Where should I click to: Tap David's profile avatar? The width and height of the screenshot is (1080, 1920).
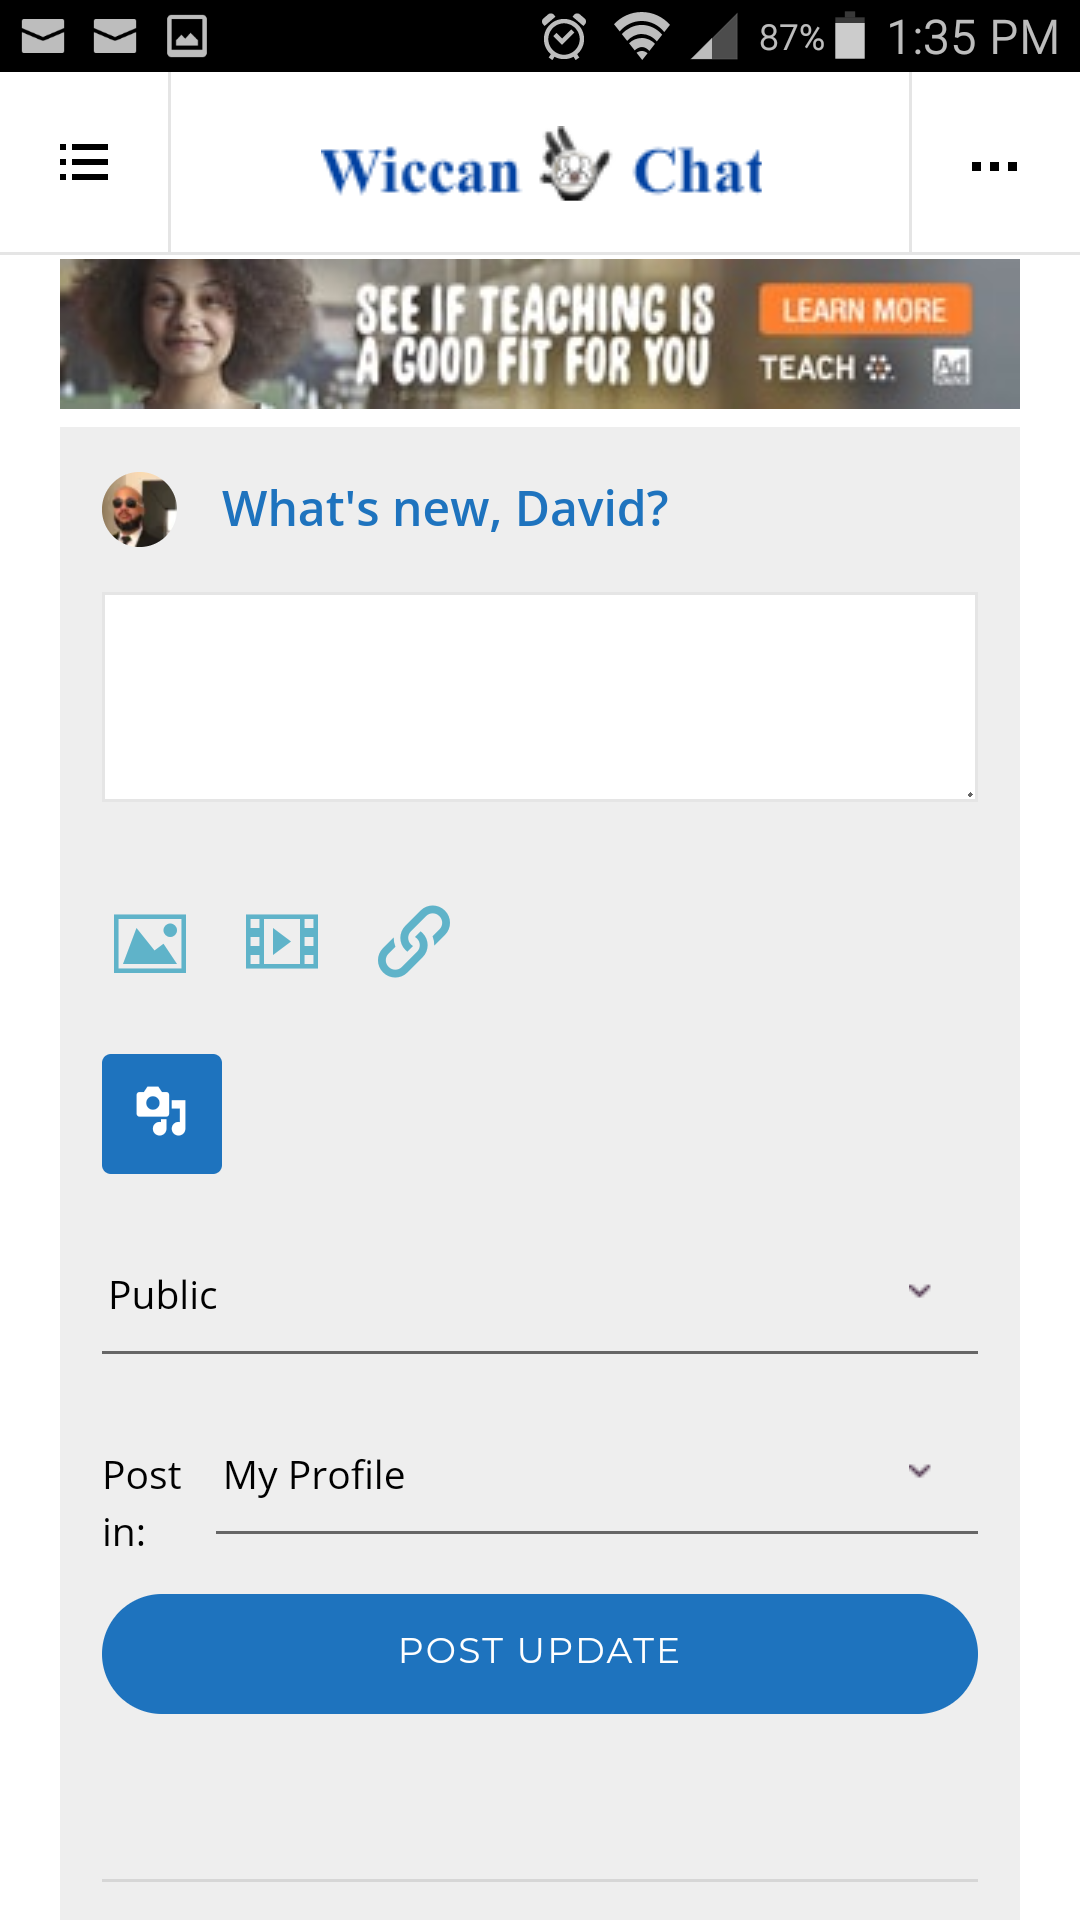coord(140,510)
